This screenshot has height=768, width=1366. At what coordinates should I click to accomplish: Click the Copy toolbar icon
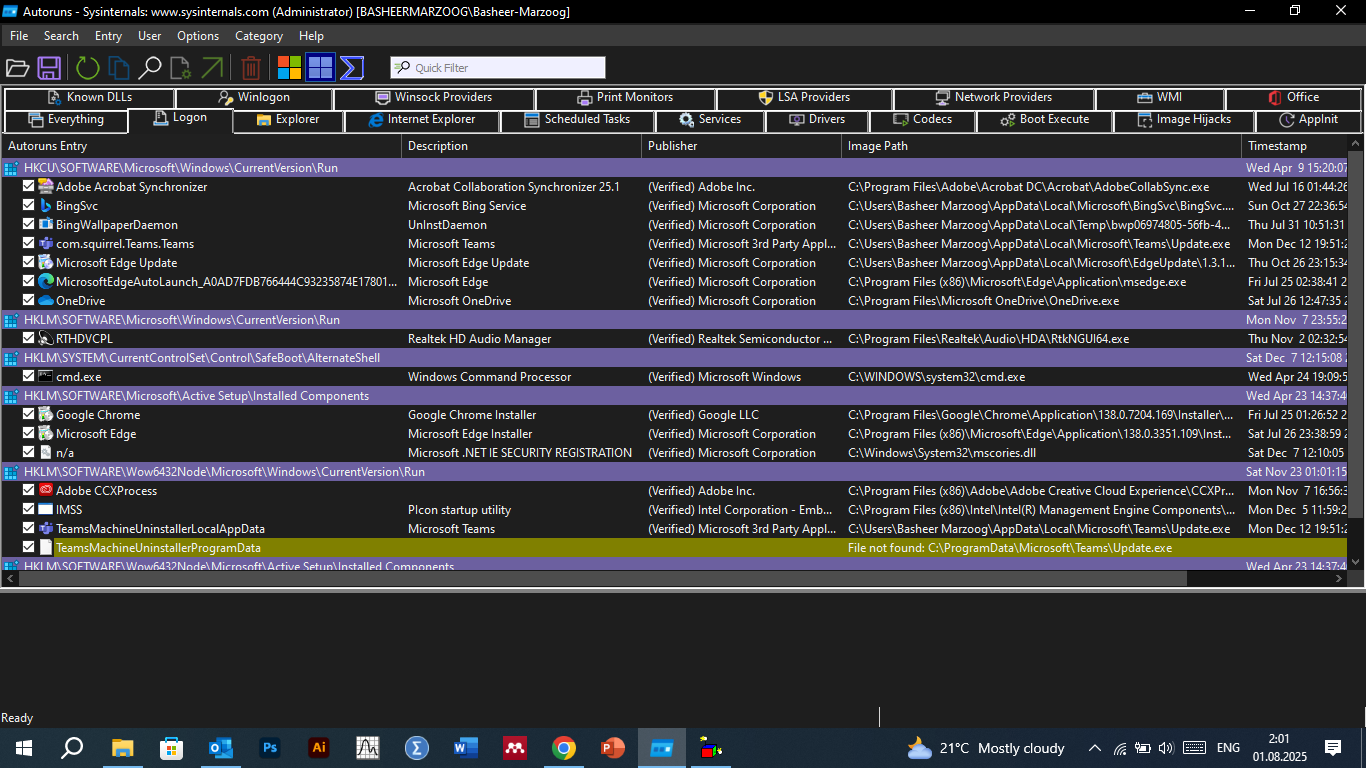[x=119, y=68]
